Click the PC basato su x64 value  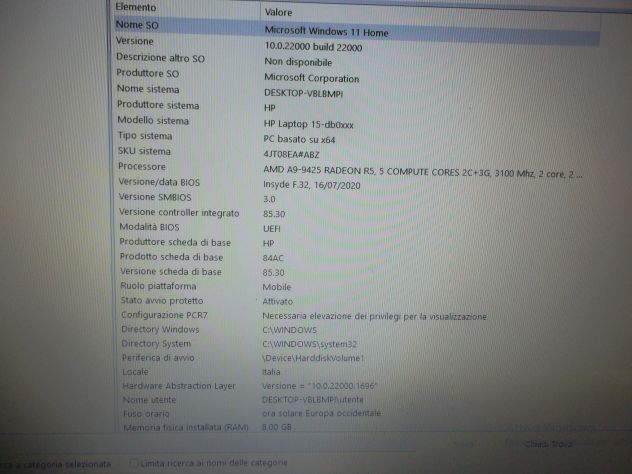(299, 139)
